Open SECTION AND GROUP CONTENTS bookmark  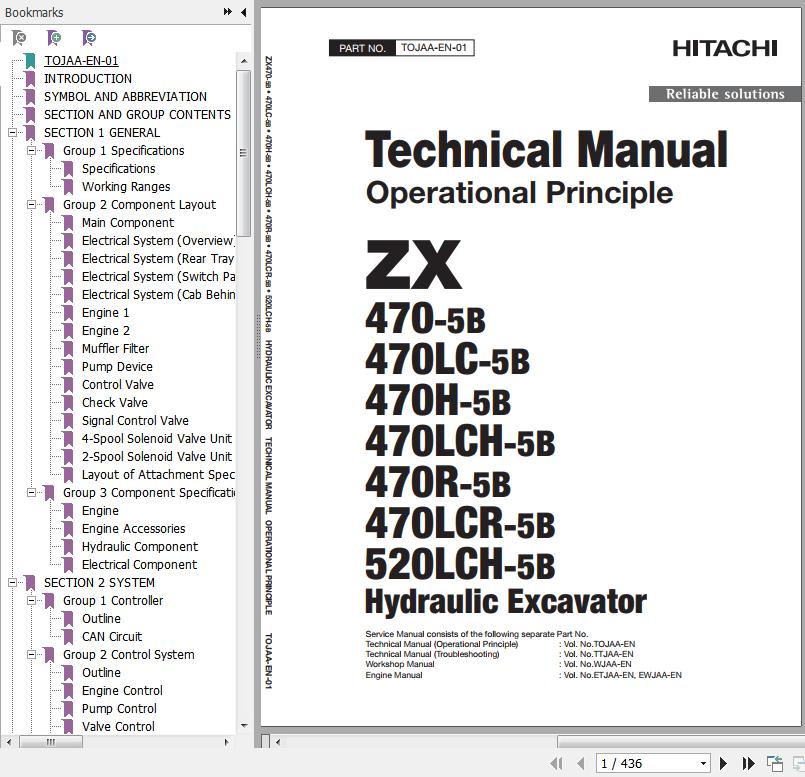137,115
